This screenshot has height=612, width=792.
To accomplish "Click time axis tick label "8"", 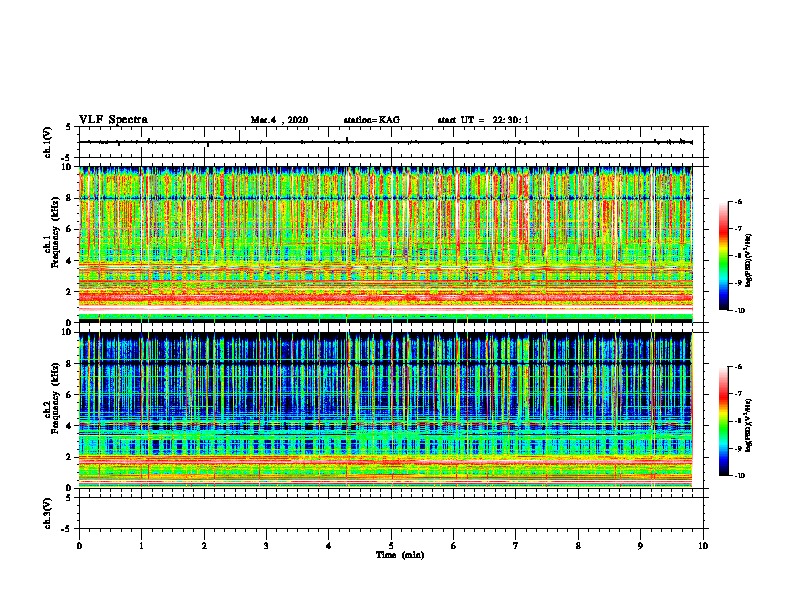I will [578, 545].
